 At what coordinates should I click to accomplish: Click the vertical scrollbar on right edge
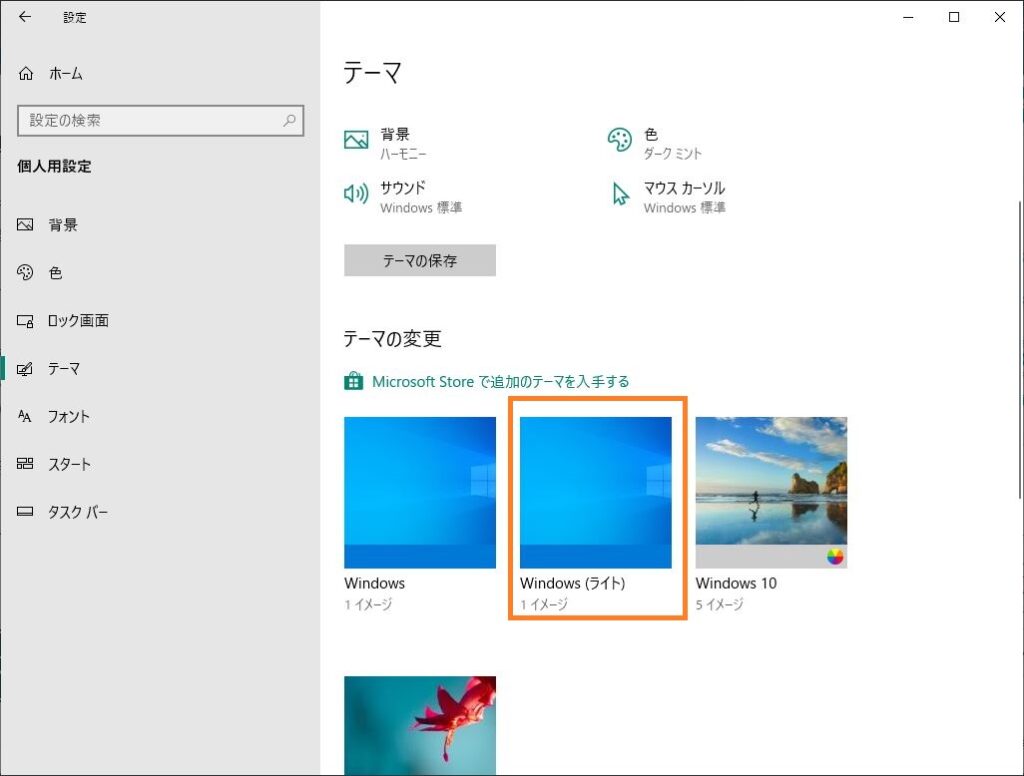1020,350
